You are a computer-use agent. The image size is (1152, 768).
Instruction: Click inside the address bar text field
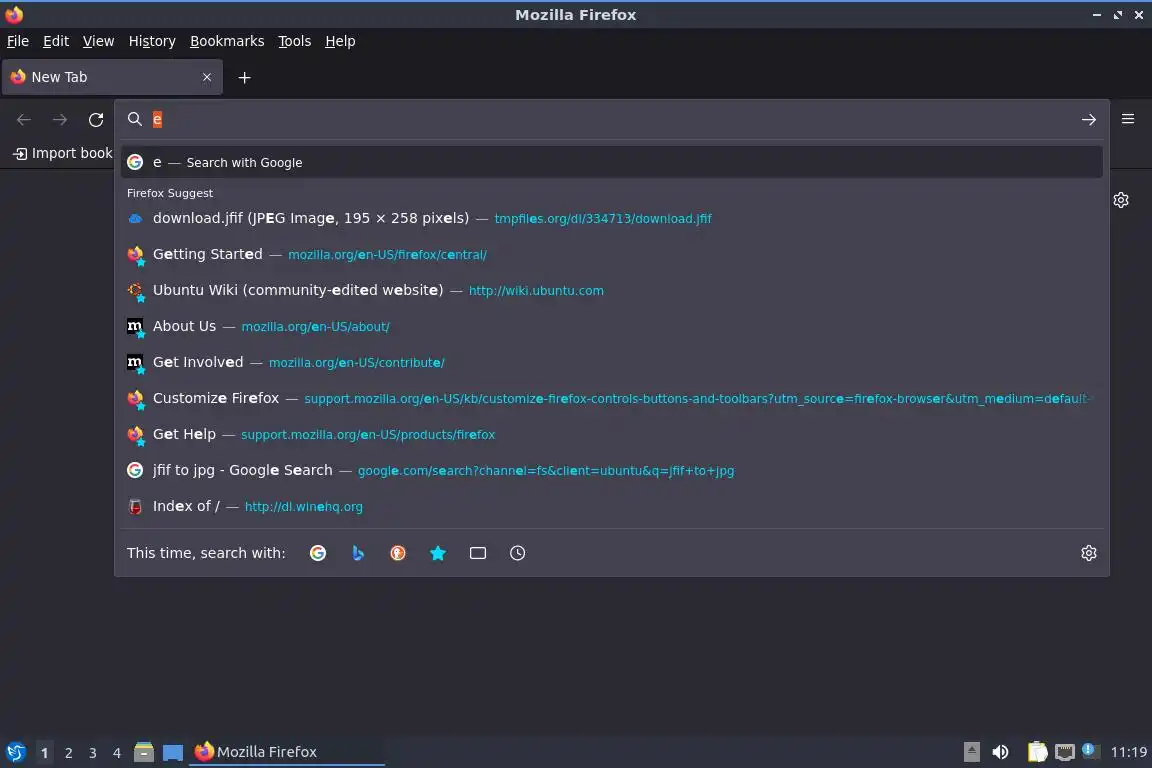point(611,119)
